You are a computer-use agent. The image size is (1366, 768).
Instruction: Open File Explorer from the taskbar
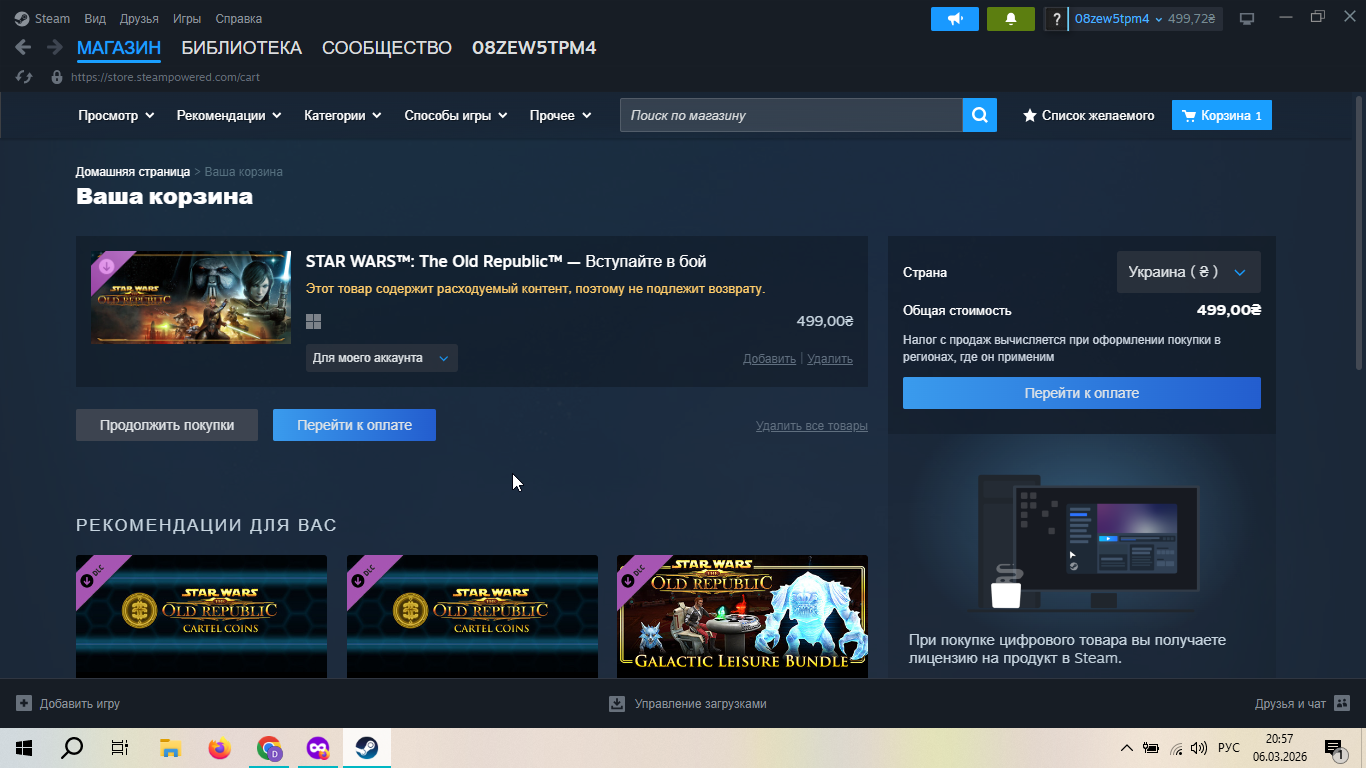pyautogui.click(x=170, y=748)
